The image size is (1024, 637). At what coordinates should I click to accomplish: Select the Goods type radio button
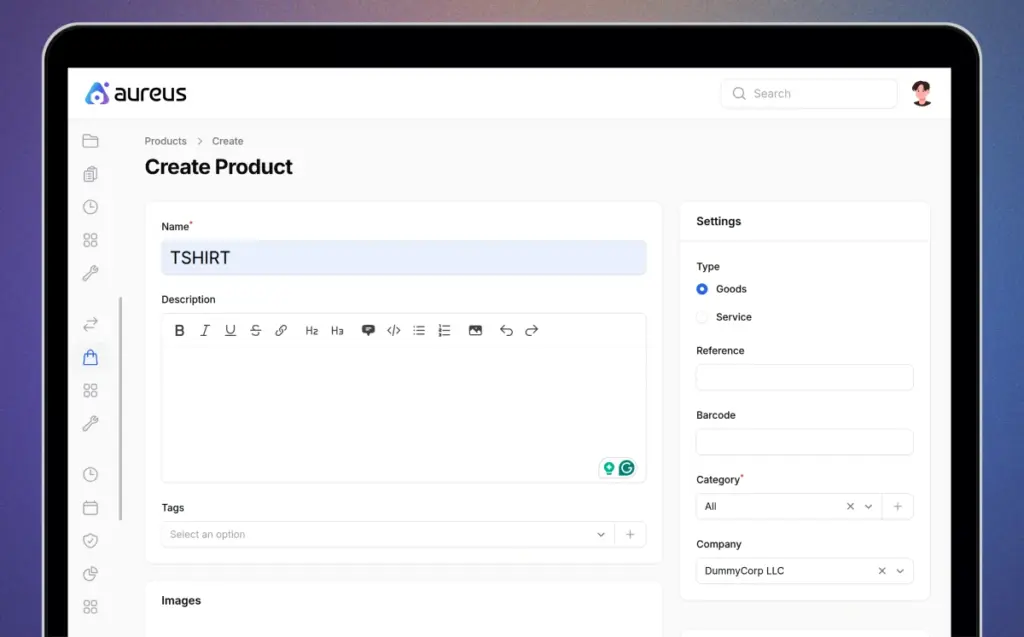point(702,289)
